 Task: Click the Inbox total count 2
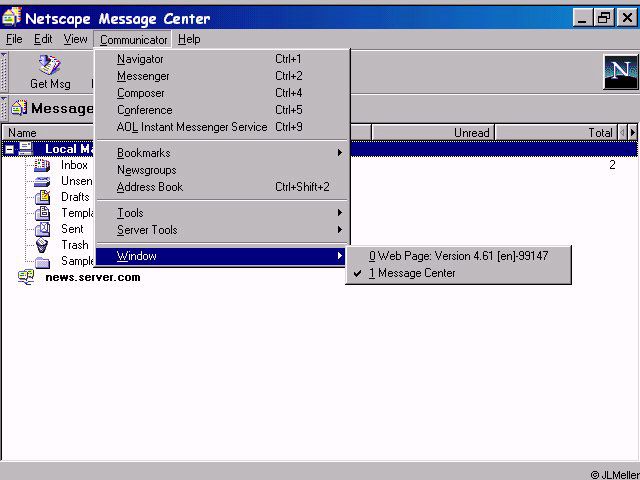[x=612, y=165]
